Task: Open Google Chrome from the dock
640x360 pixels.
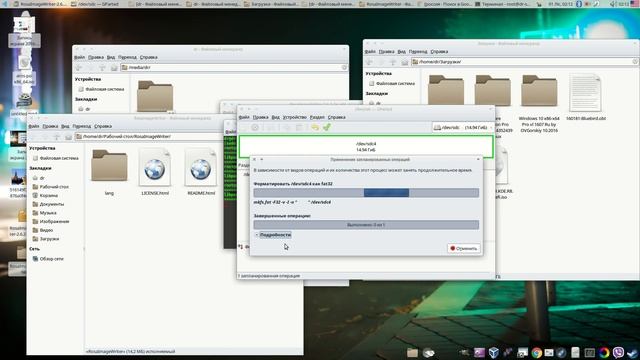Action: pyautogui.click(x=536, y=353)
